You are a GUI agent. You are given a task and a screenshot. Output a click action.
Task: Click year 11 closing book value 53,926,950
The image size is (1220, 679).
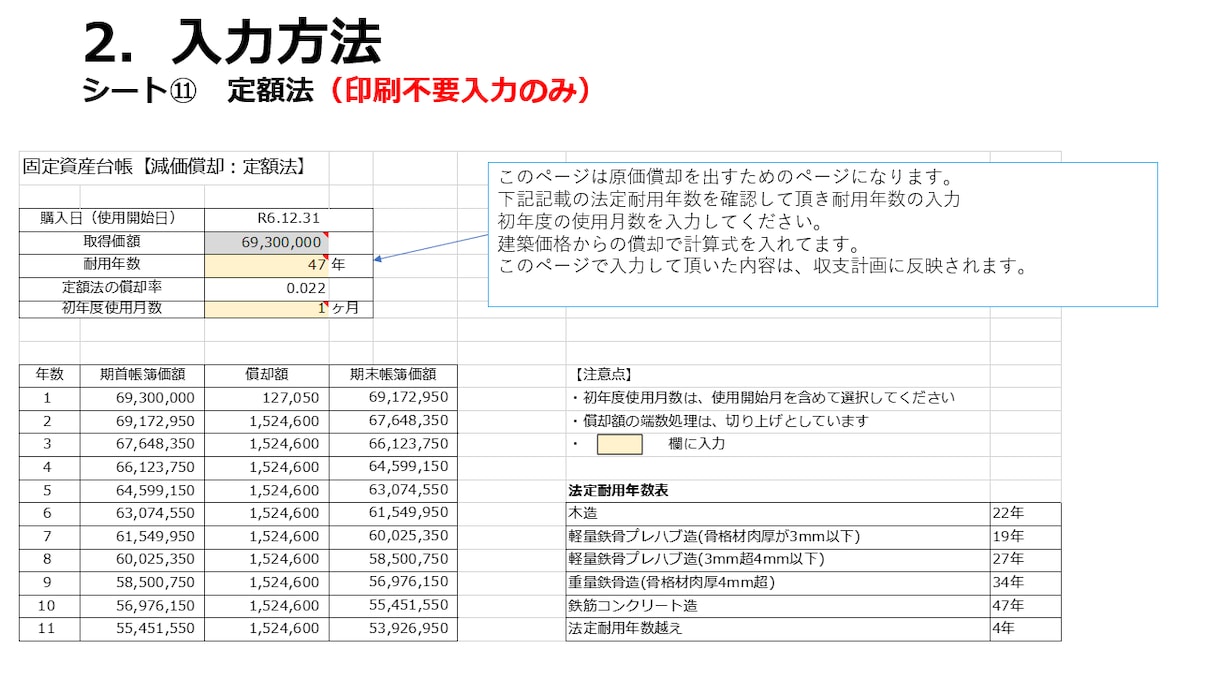pyautogui.click(x=393, y=629)
